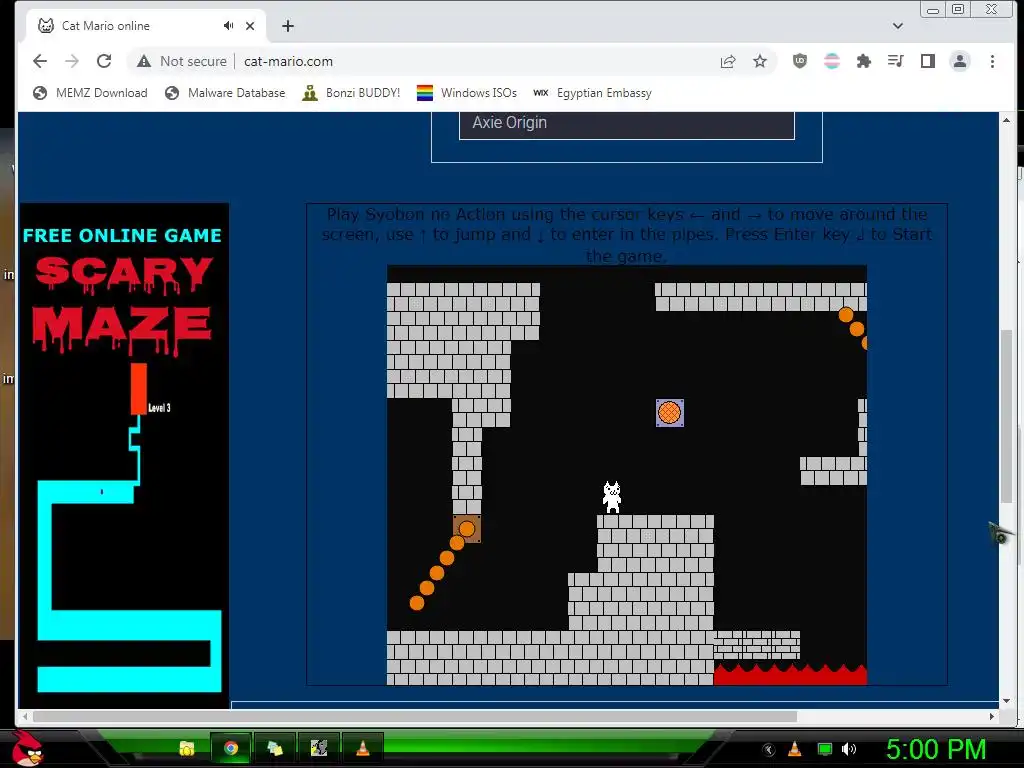The image size is (1024, 768).
Task: Open the speaker volume tray icon
Action: 849,749
